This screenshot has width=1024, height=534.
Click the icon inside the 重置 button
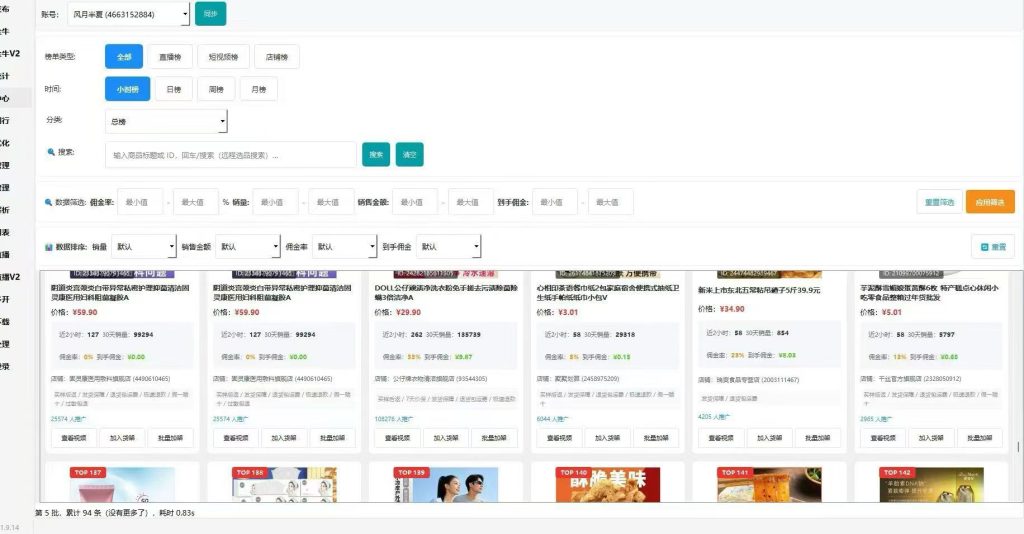pos(985,247)
